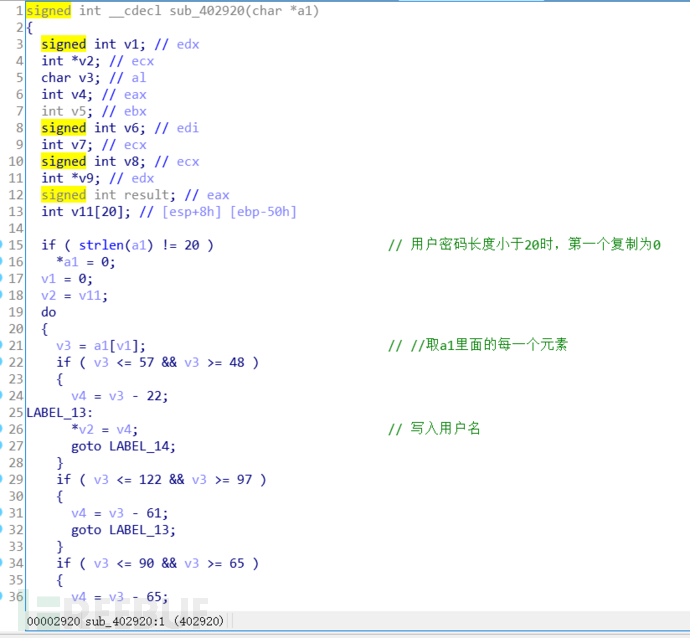Click 'int v7;' declaration on line 9

point(67,145)
